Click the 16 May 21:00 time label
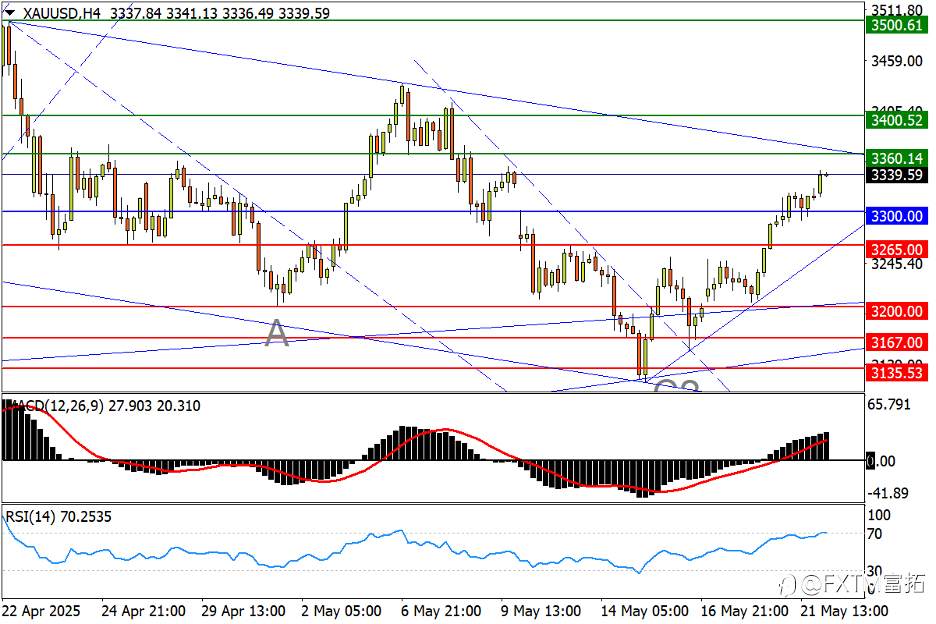The height and width of the screenshot is (624, 936). click(744, 611)
